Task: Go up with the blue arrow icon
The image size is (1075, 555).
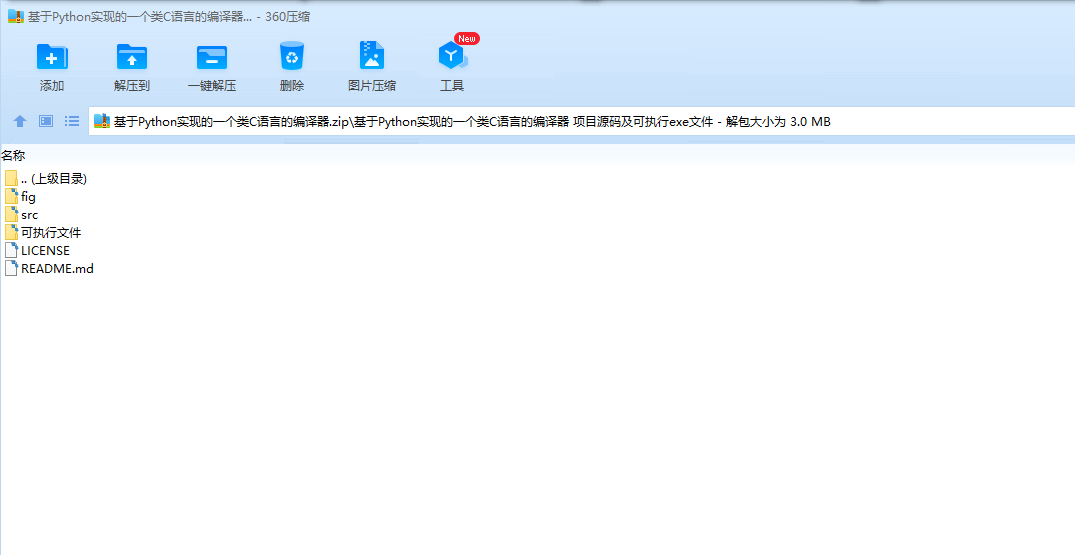Action: point(20,121)
